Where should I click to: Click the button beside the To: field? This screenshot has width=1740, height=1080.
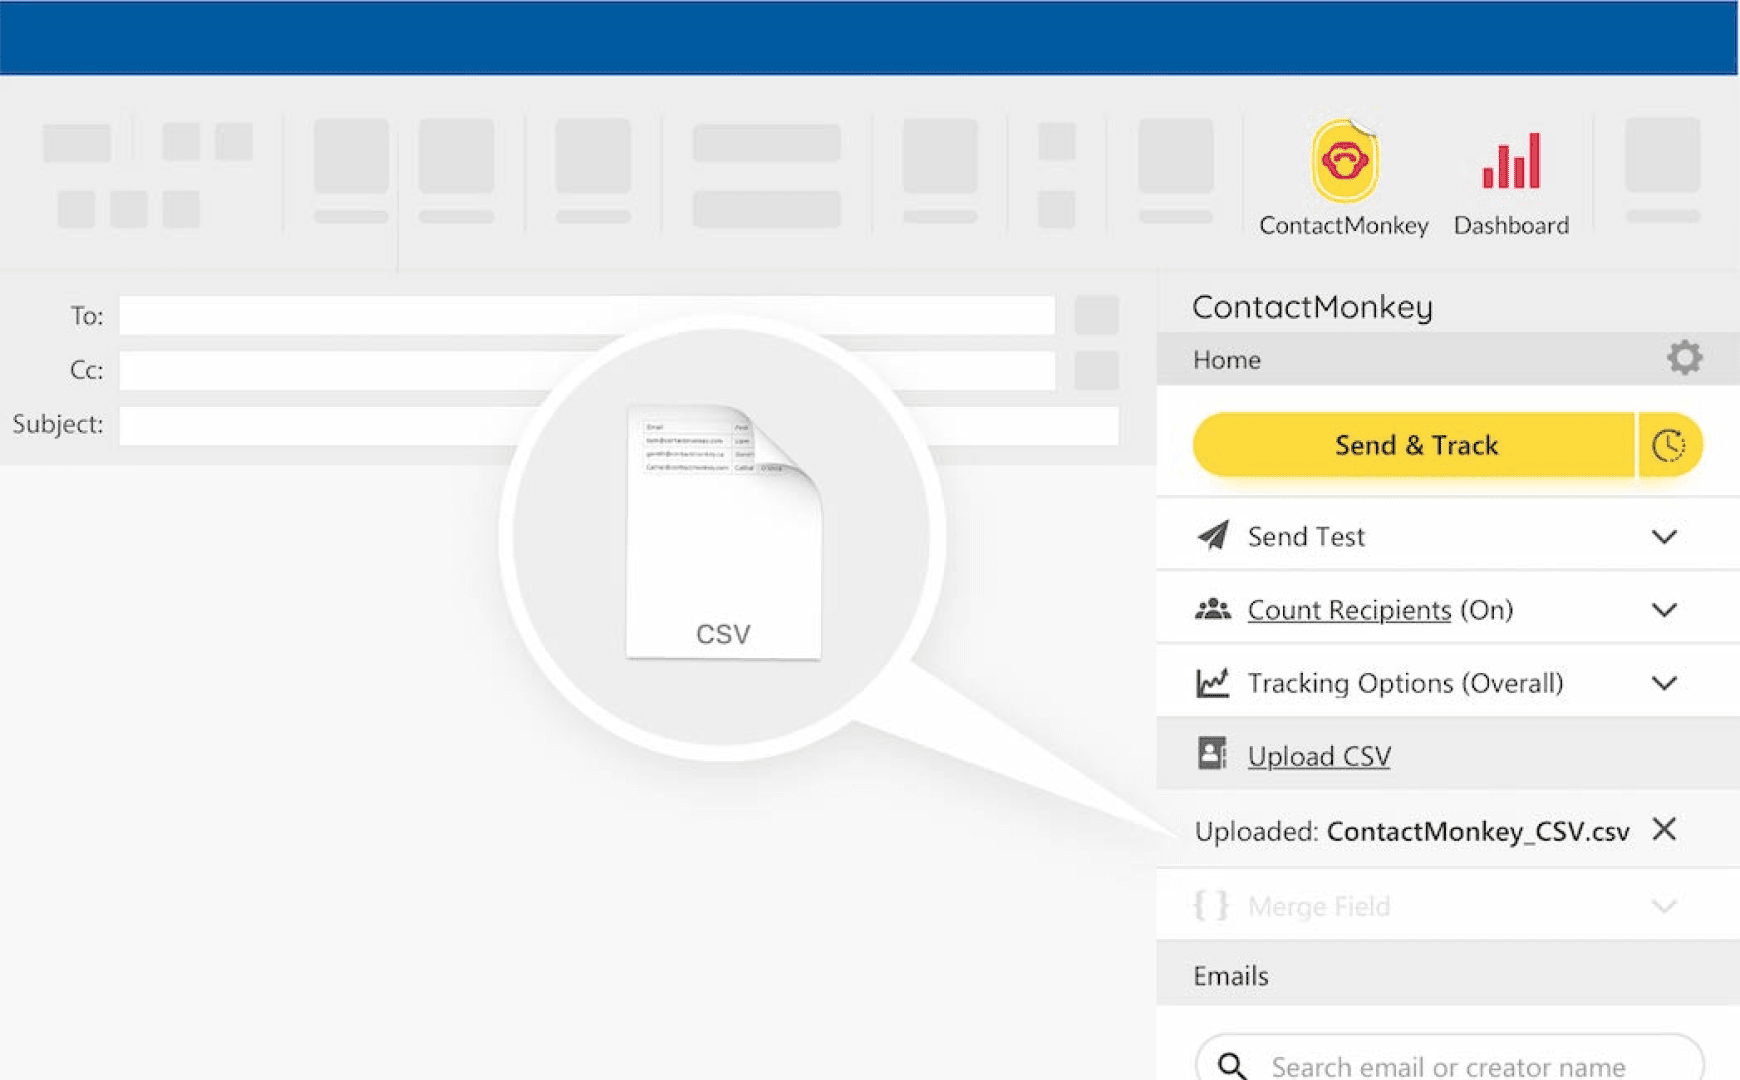1096,315
